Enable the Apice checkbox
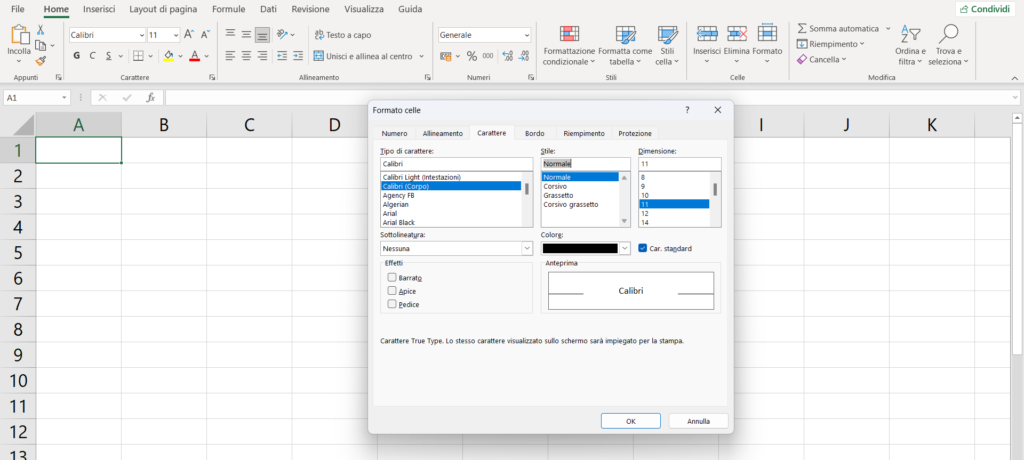Image resolution: width=1024 pixels, height=460 pixels. click(x=392, y=291)
